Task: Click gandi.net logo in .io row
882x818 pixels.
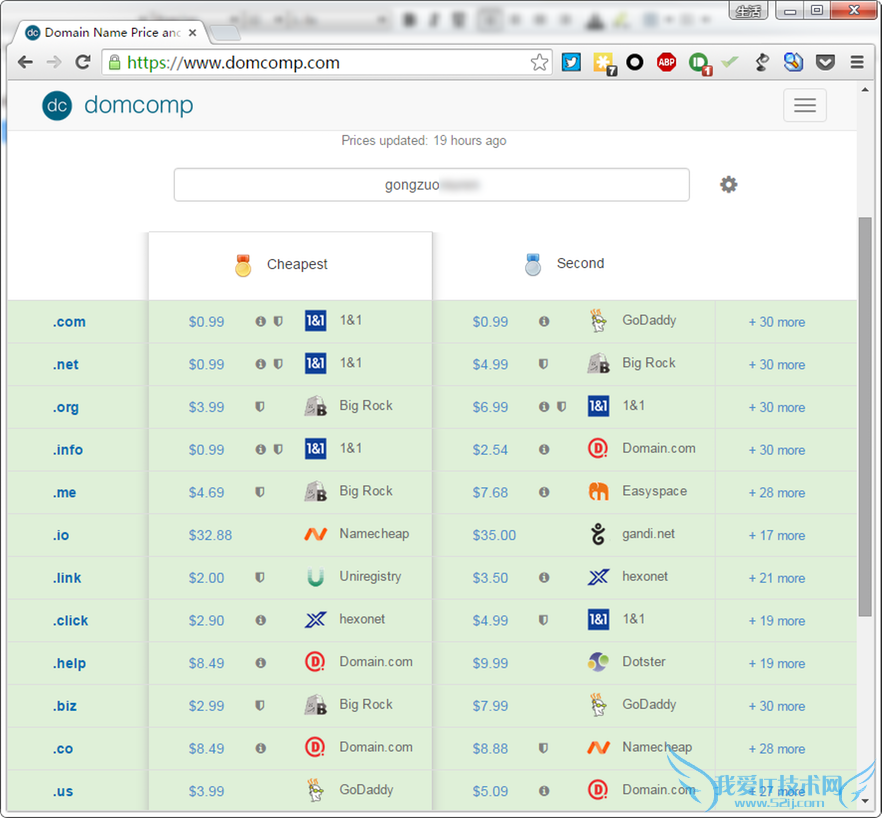Action: (x=598, y=534)
